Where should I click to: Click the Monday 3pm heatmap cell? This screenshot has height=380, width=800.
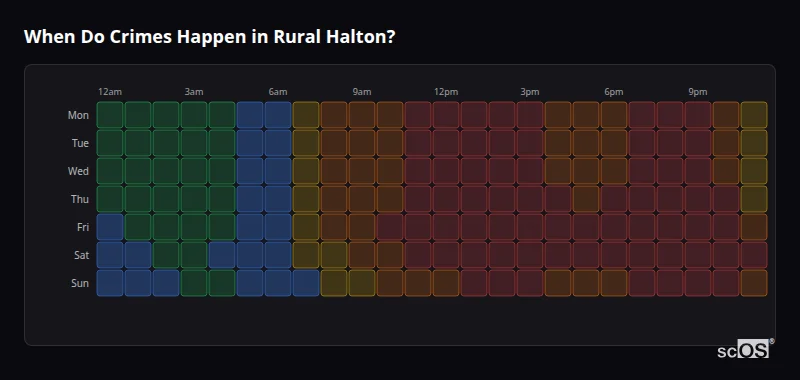click(x=530, y=115)
